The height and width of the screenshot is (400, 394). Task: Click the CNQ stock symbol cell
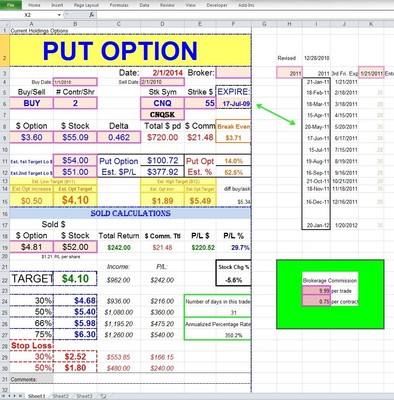162,103
